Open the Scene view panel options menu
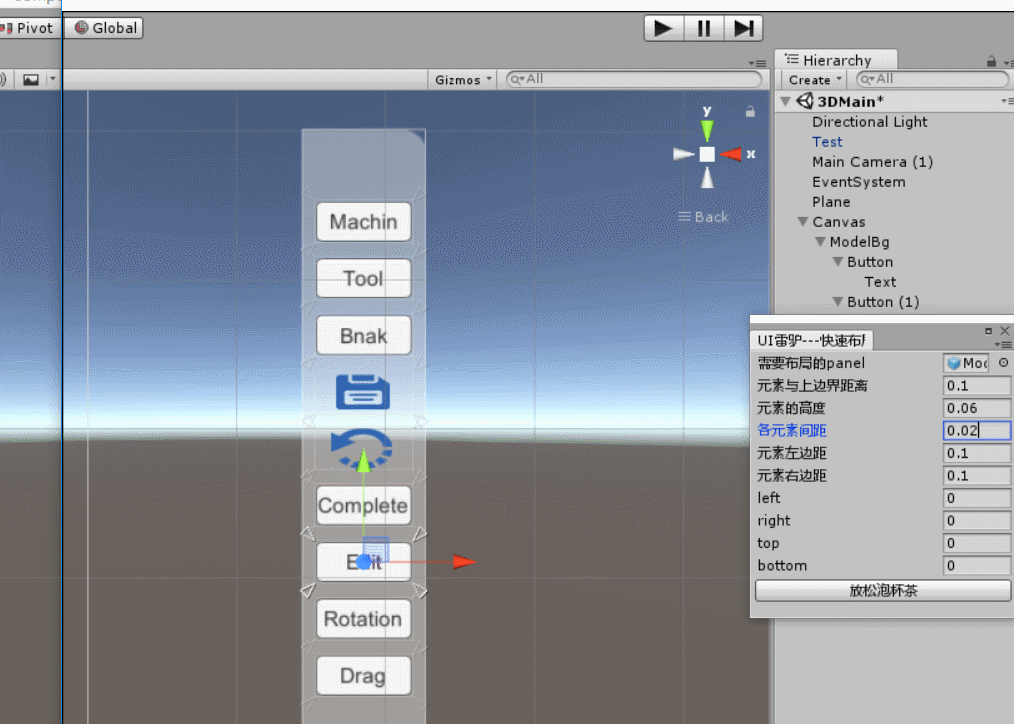Image resolution: width=1014 pixels, height=724 pixels. pos(757,63)
